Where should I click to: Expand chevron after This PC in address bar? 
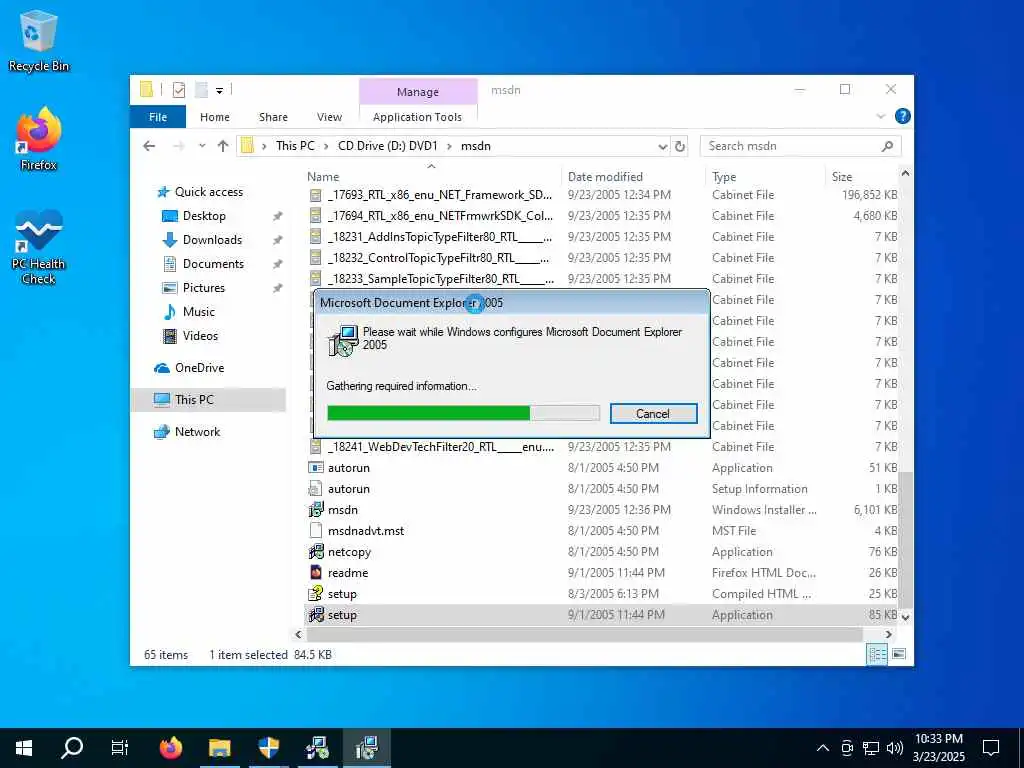(x=327, y=146)
